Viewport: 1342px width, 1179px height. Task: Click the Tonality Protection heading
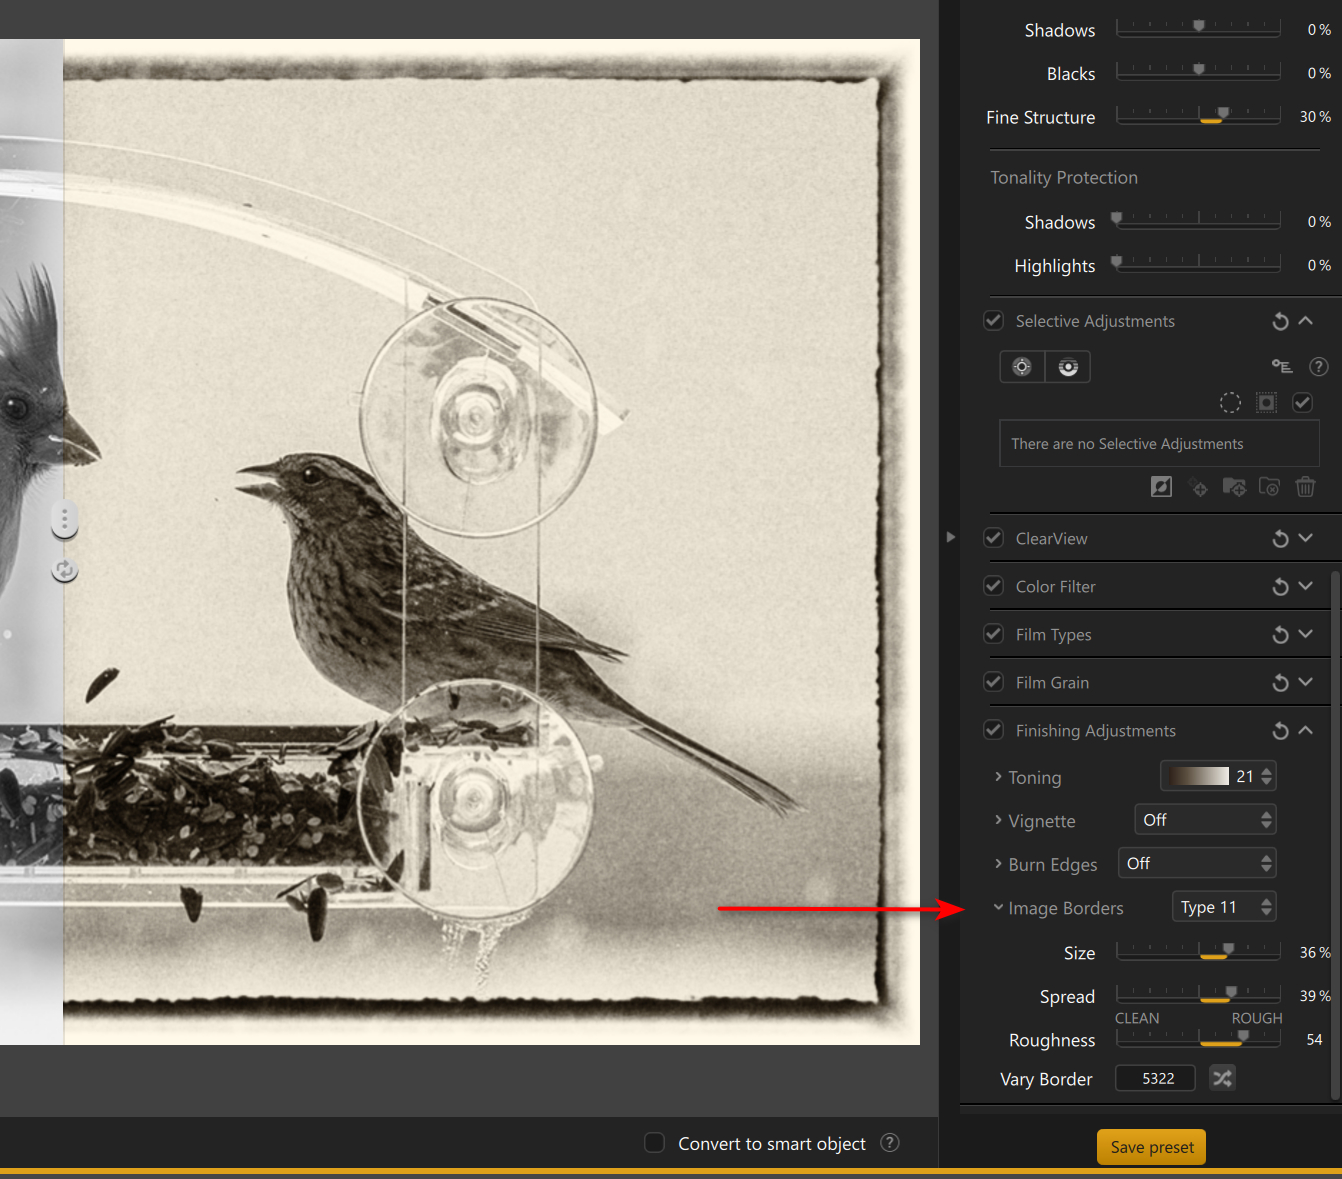1064,177
